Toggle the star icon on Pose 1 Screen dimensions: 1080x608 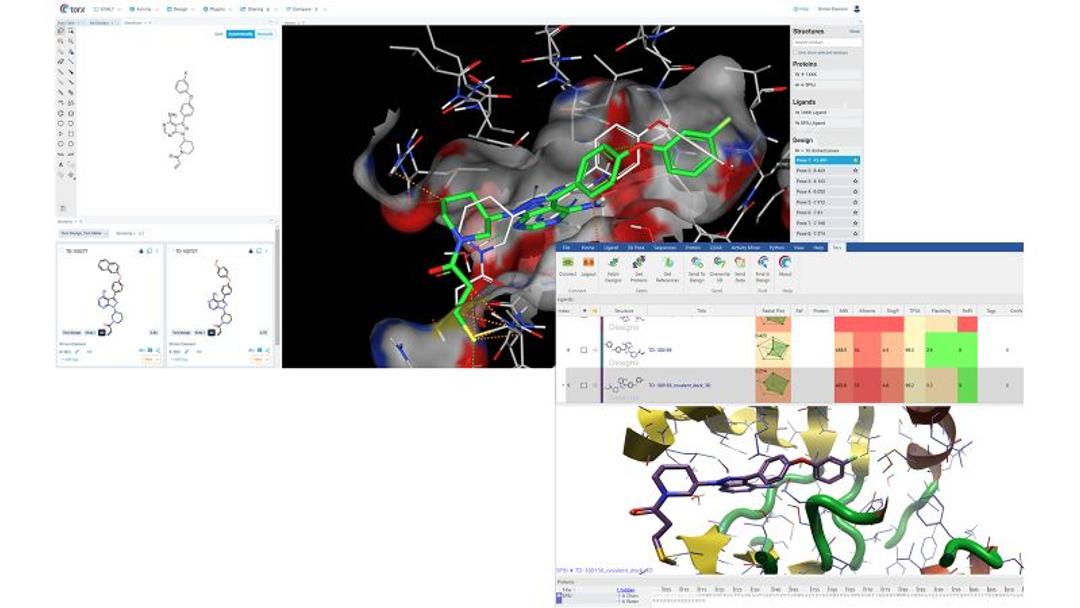tap(855, 160)
